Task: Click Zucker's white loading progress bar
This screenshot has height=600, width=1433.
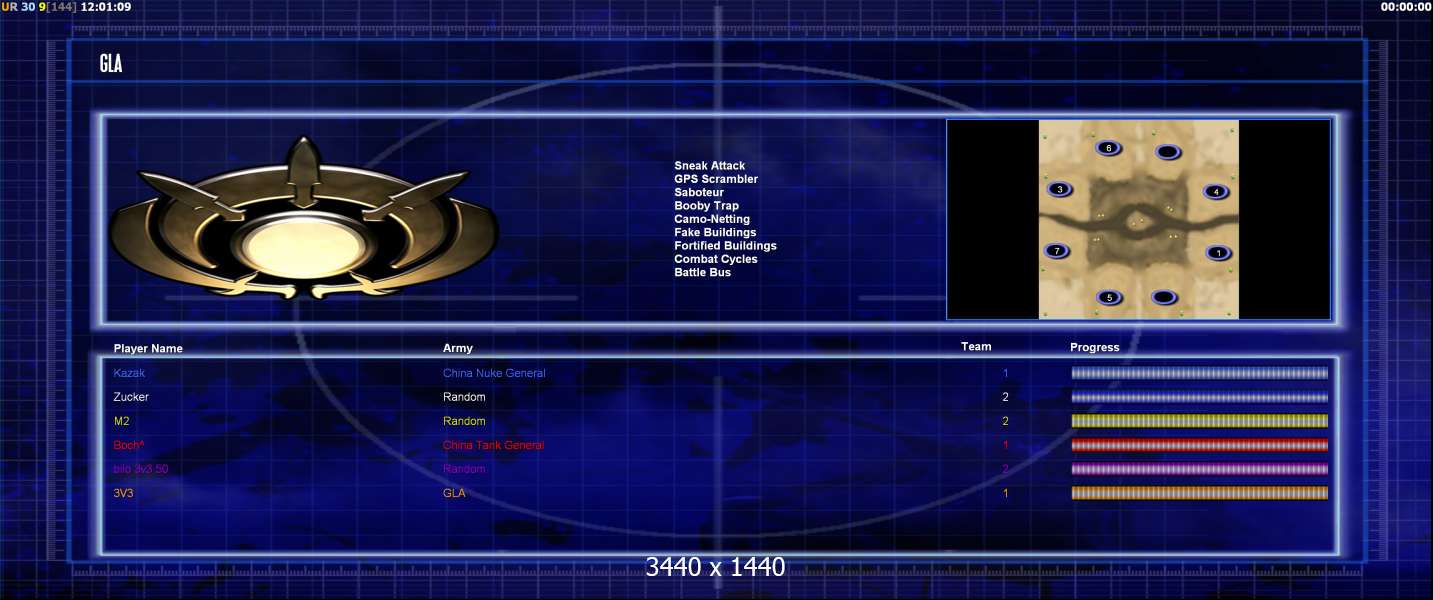Action: coord(1200,397)
